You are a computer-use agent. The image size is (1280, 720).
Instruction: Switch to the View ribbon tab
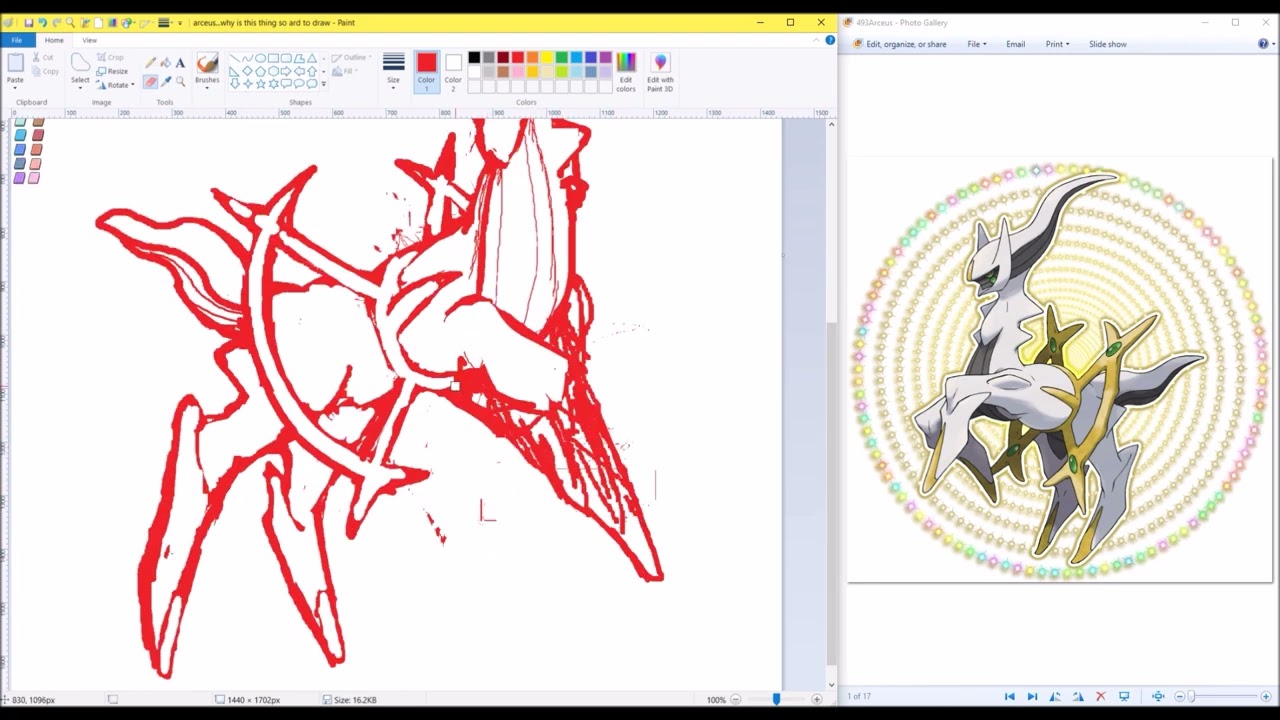coord(90,40)
